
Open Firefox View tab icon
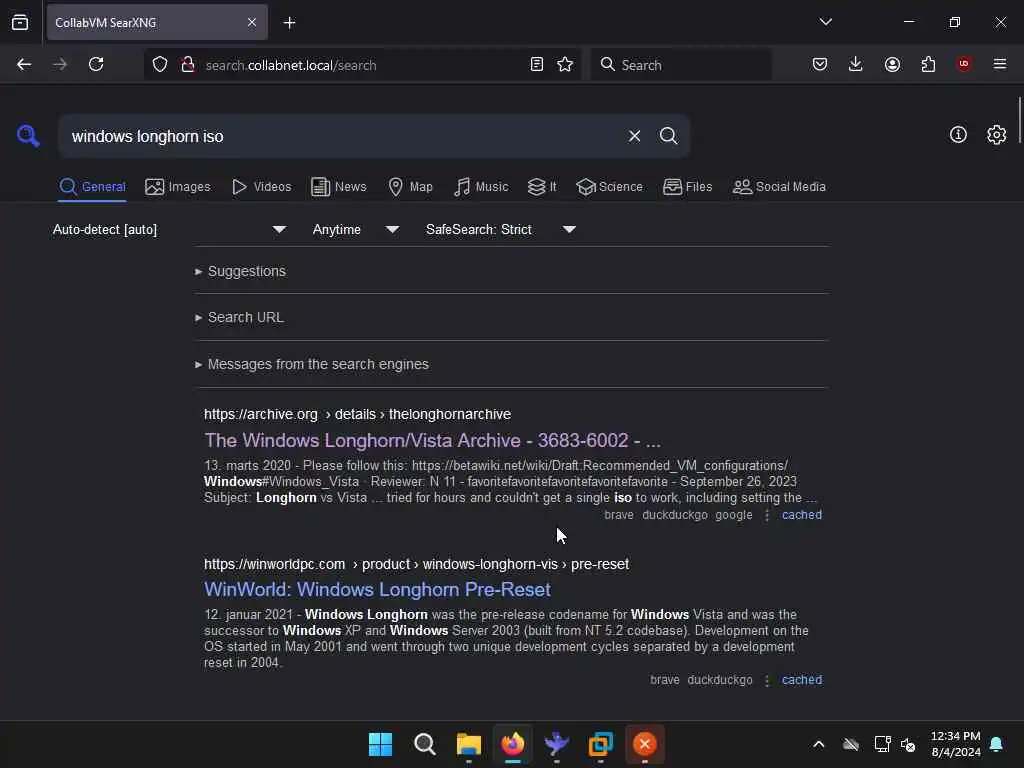pos(20,22)
